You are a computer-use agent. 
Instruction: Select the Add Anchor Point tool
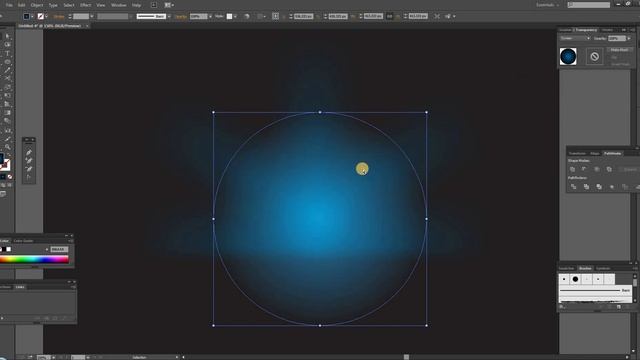[29, 160]
